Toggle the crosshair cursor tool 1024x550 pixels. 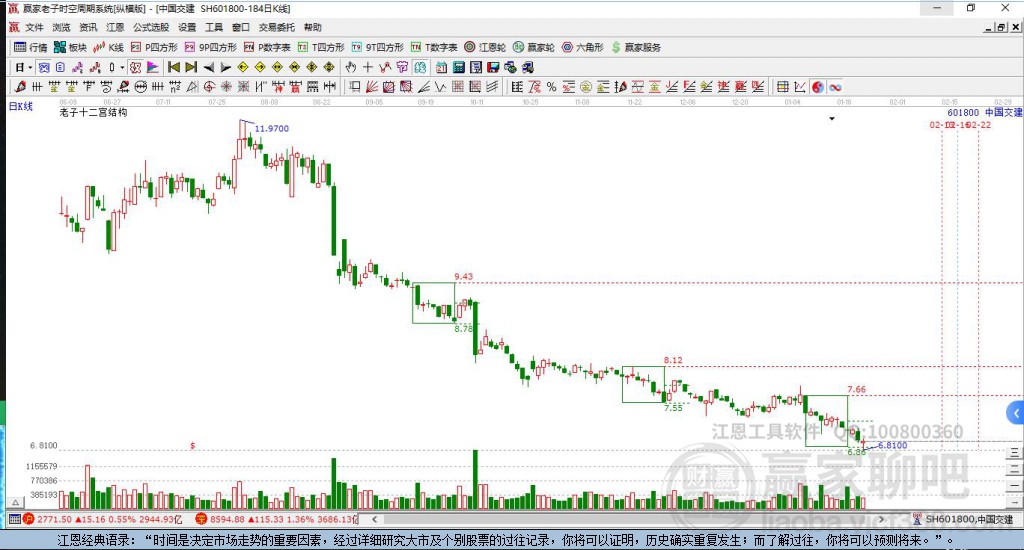368,67
